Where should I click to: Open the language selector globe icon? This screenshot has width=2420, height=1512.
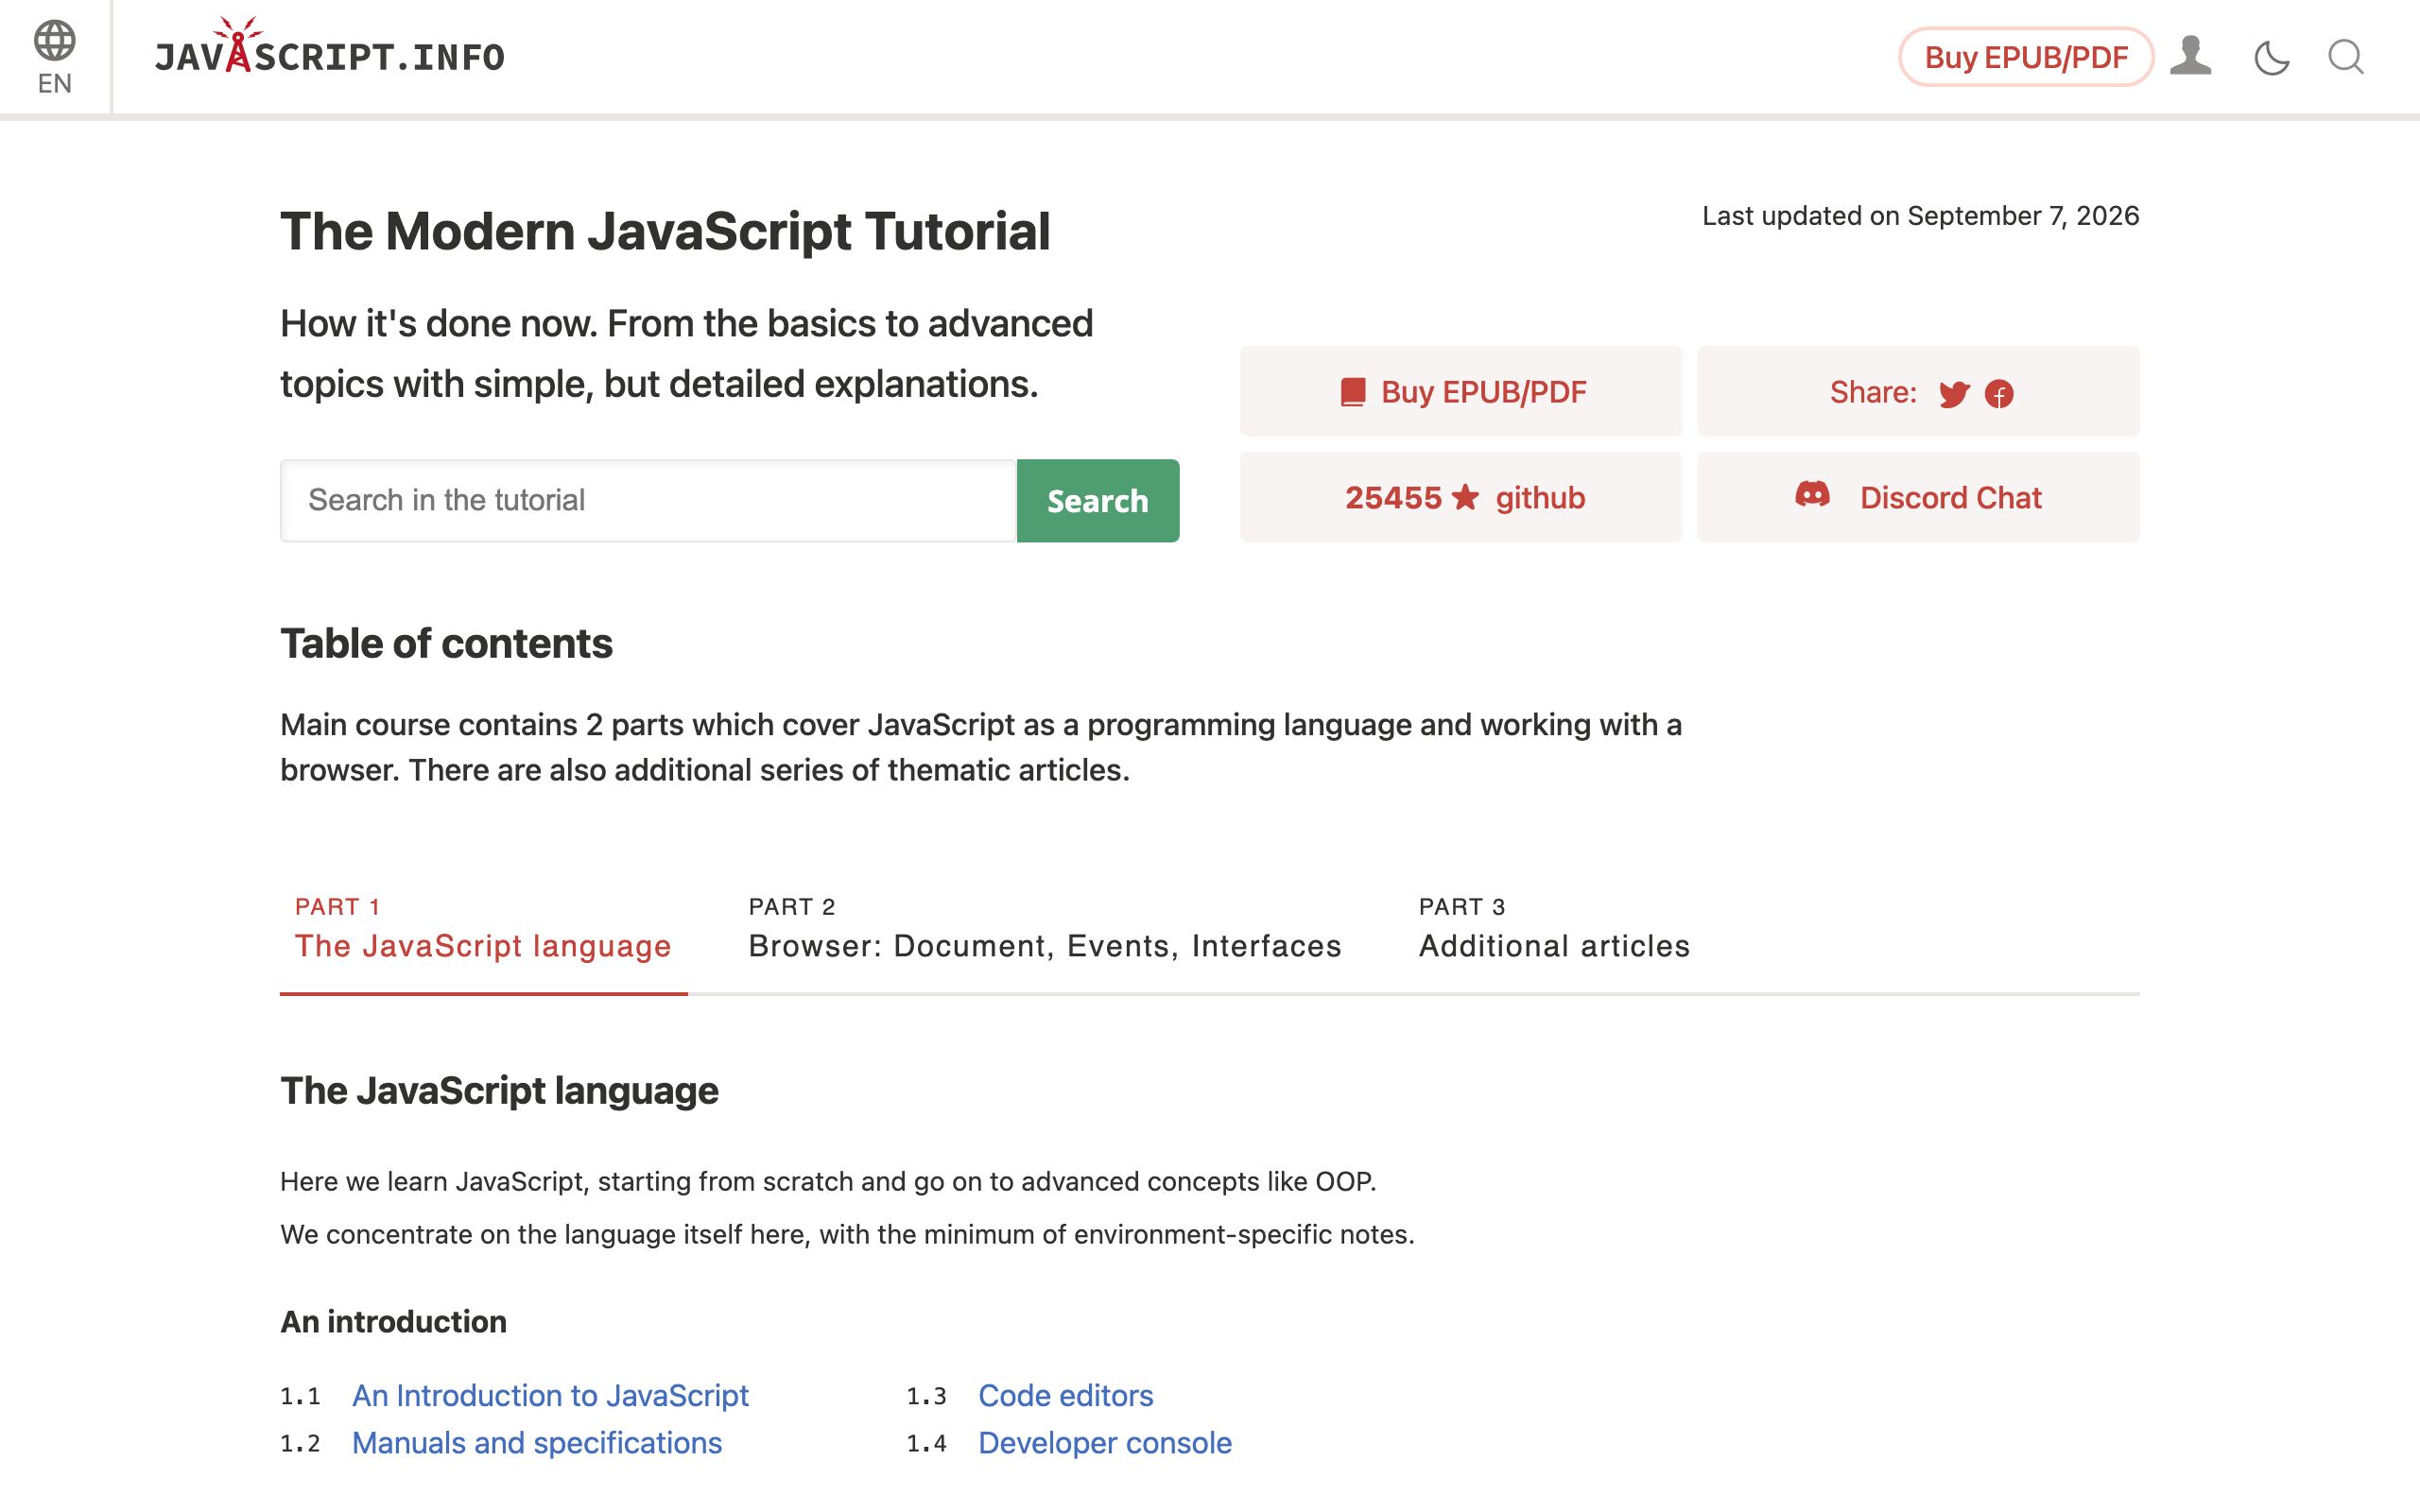[x=54, y=40]
